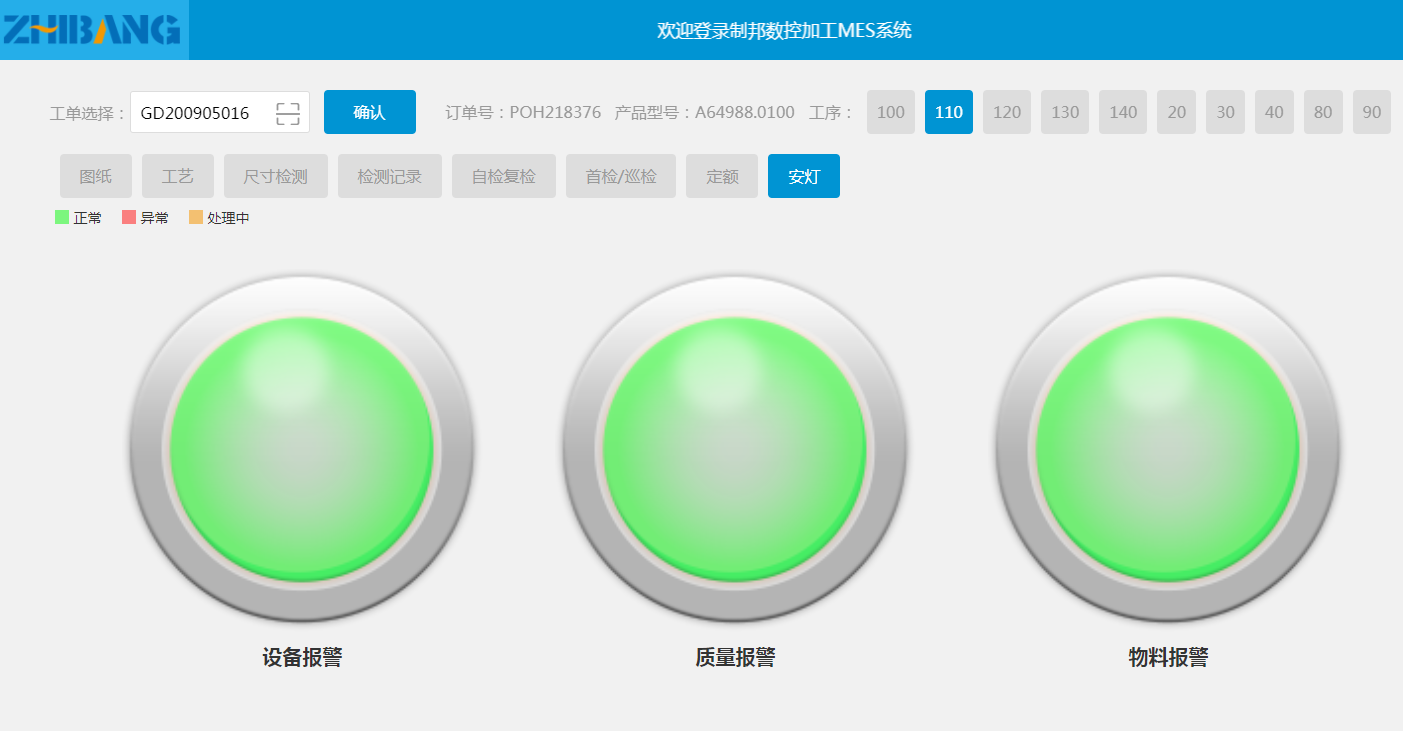Screen dimensions: 1403x731
Task: Click the 物料报警 green alarm light
Action: tap(1168, 448)
